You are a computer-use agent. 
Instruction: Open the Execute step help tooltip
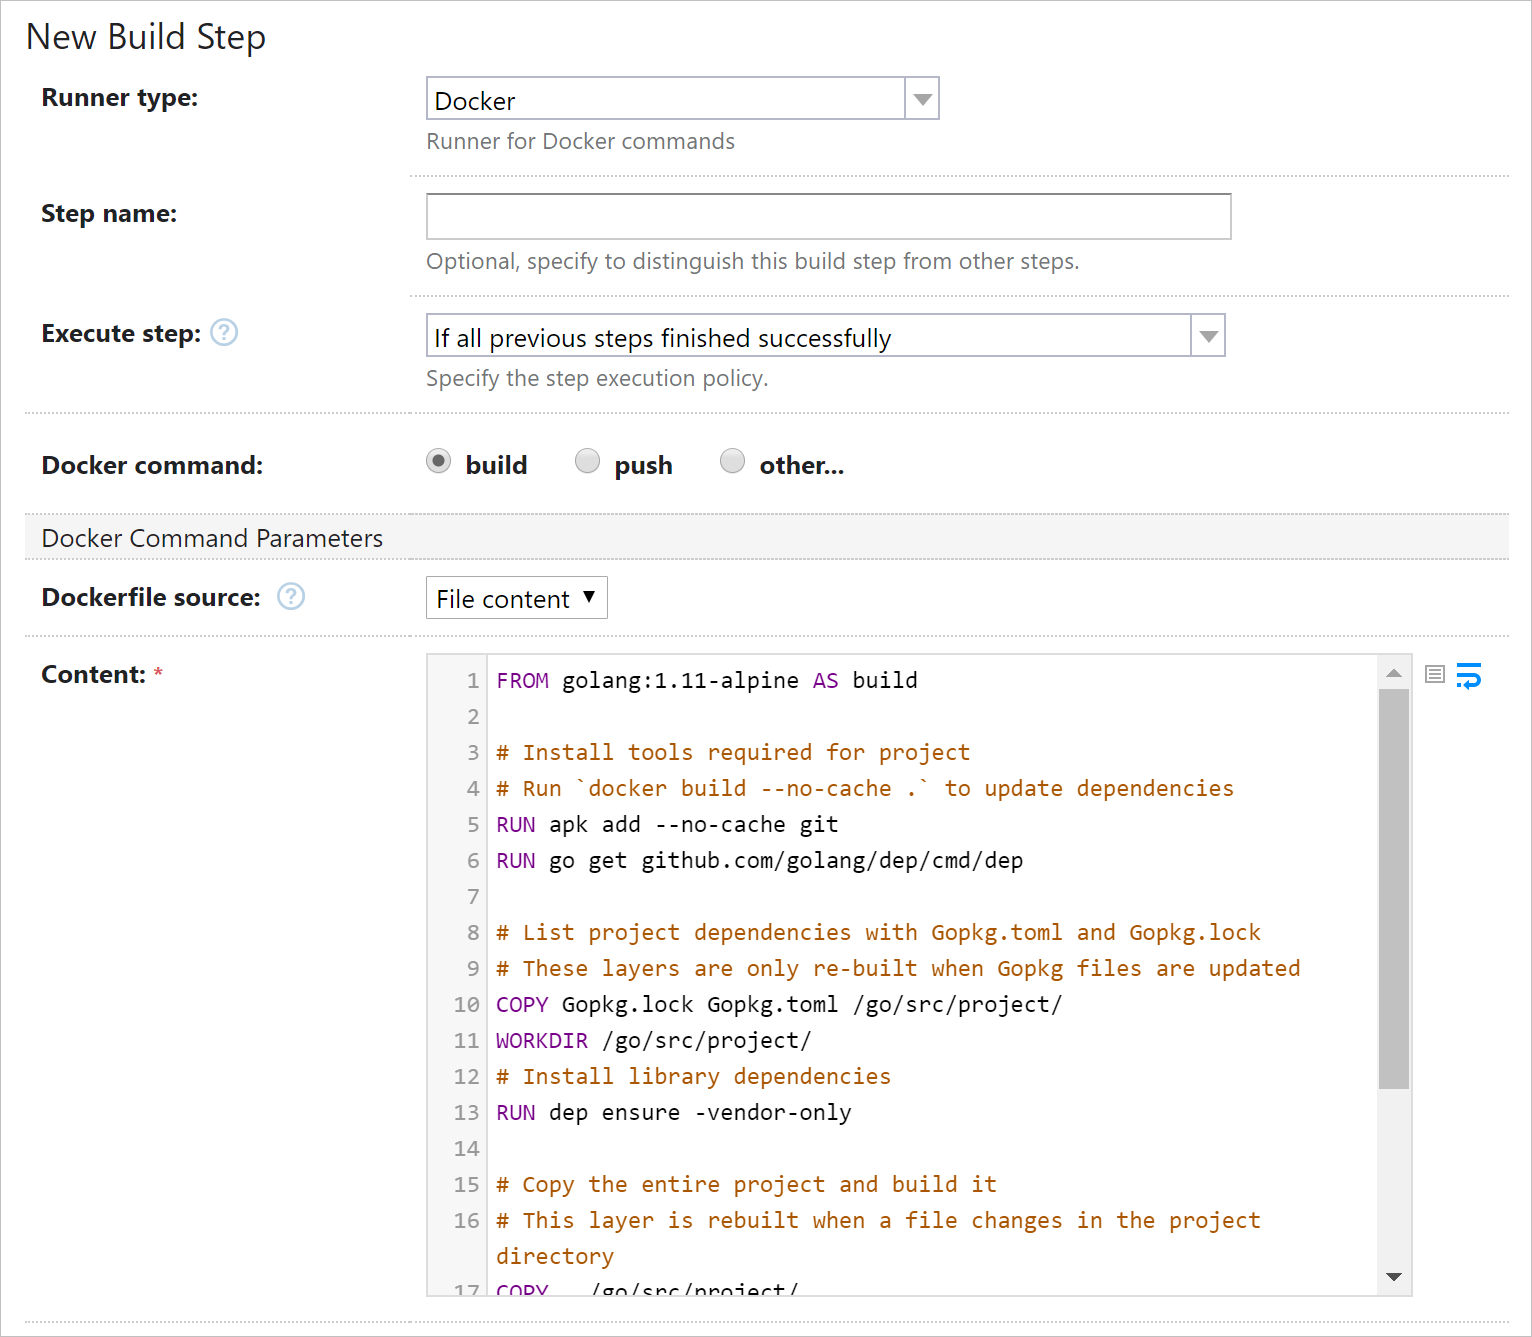pos(225,333)
